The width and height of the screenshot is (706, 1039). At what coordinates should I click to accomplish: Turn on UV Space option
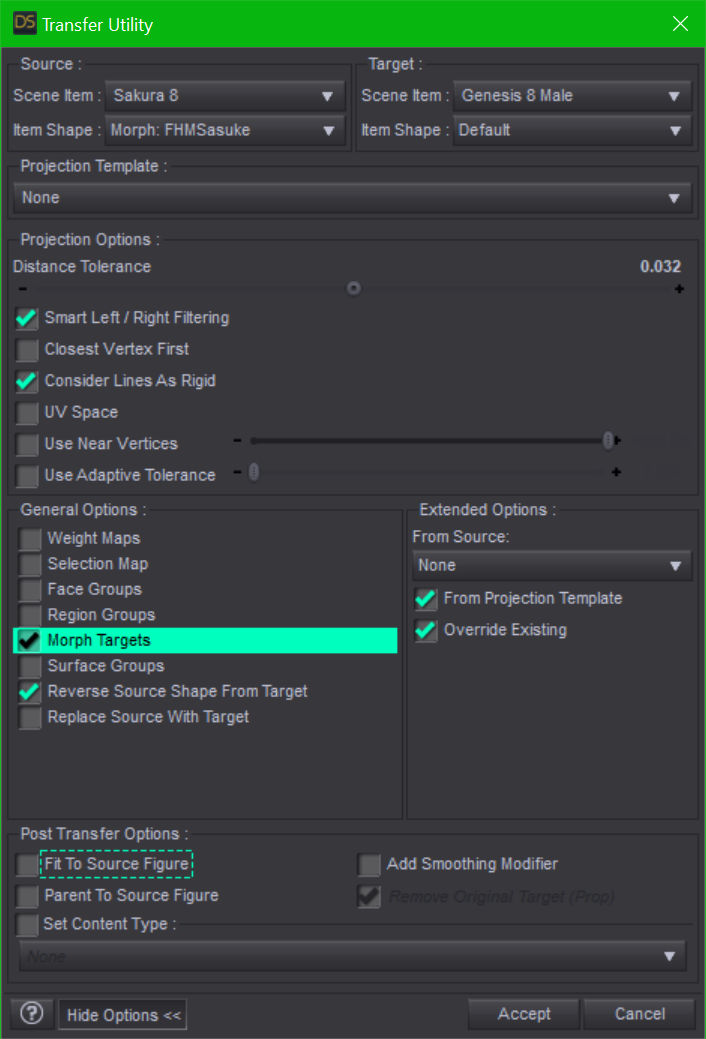(x=28, y=413)
